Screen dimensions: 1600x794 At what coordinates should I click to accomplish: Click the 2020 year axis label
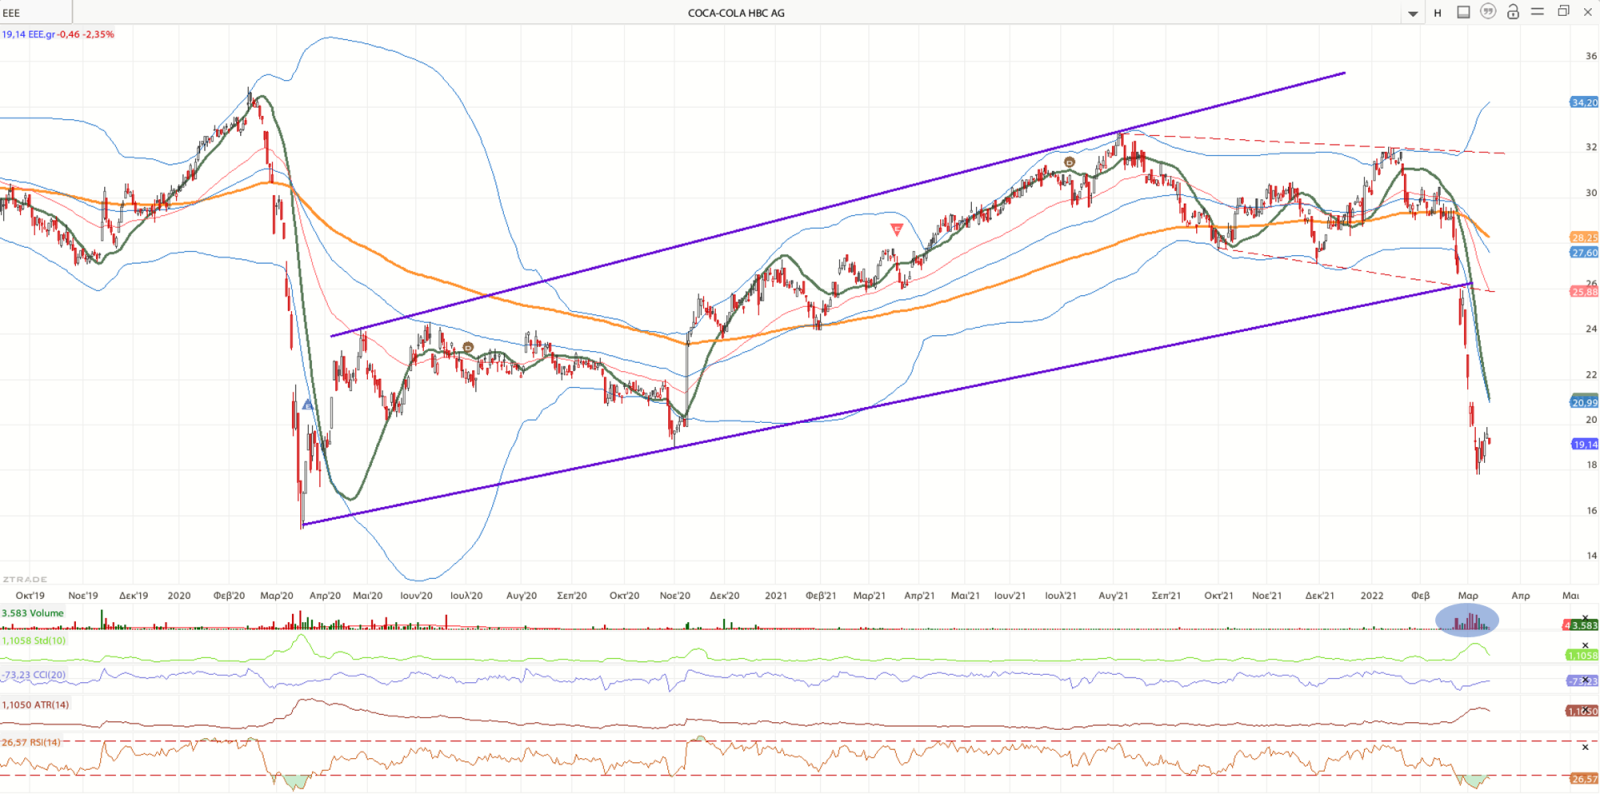pyautogui.click(x=179, y=595)
